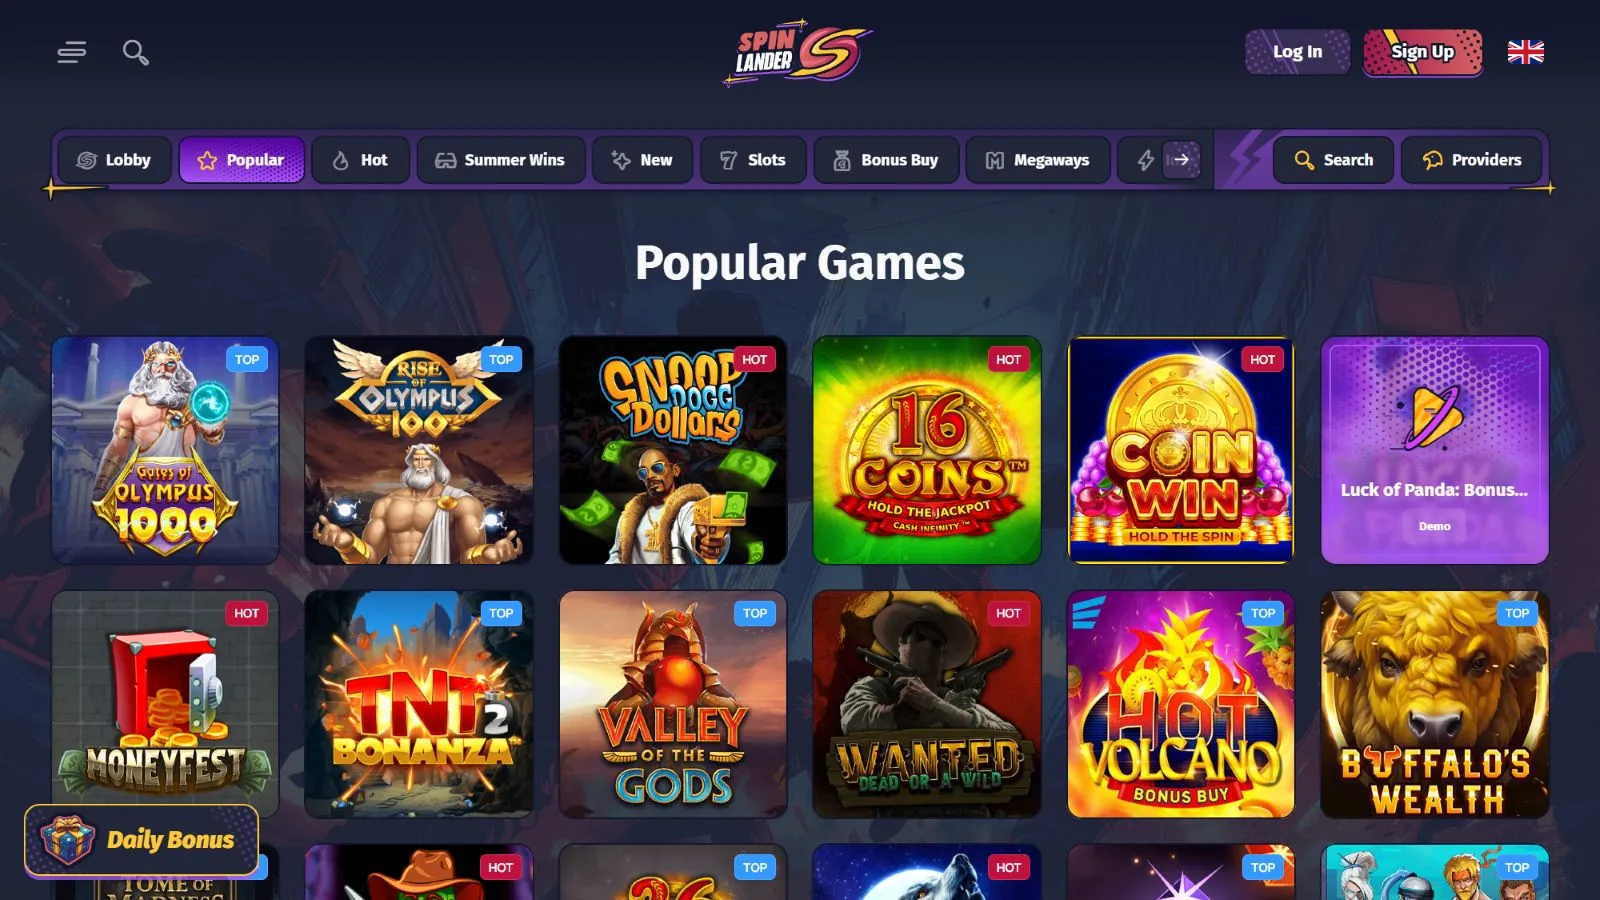Screen dimensions: 1600x900
Task: Open the UK flag language selector
Action: pyautogui.click(x=1525, y=52)
